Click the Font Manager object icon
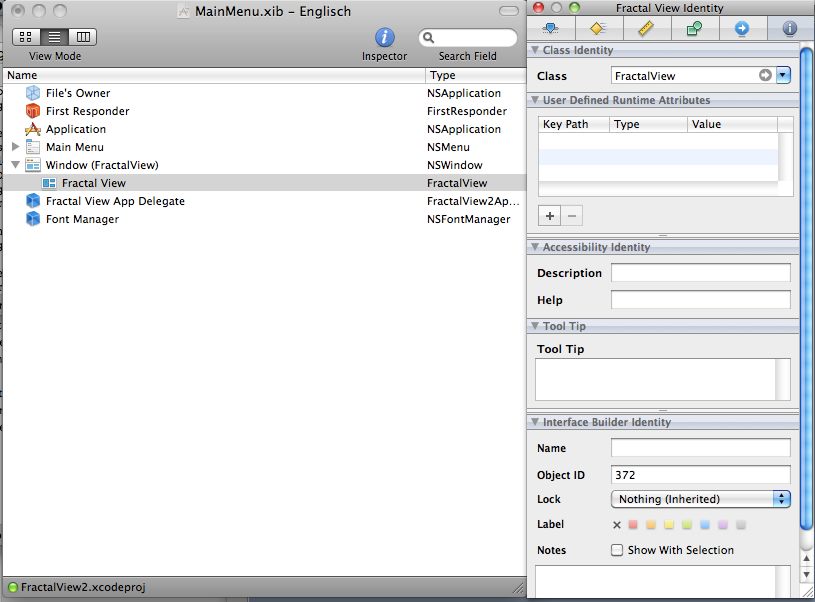Image resolution: width=815 pixels, height=602 pixels. (x=33, y=219)
